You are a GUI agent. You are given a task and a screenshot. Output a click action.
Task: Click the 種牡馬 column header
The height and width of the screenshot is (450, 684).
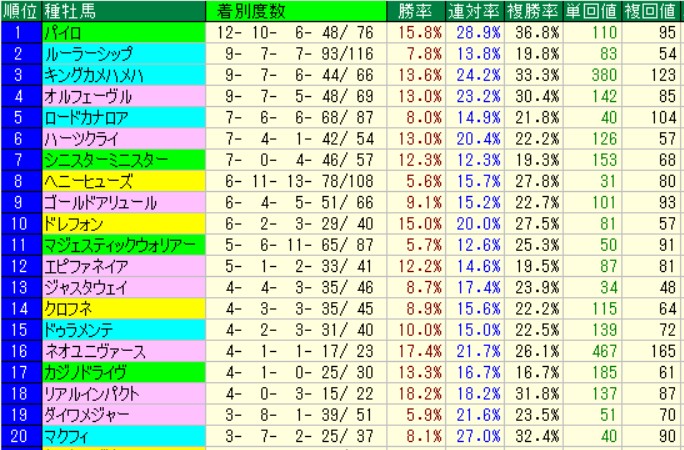[123, 11]
